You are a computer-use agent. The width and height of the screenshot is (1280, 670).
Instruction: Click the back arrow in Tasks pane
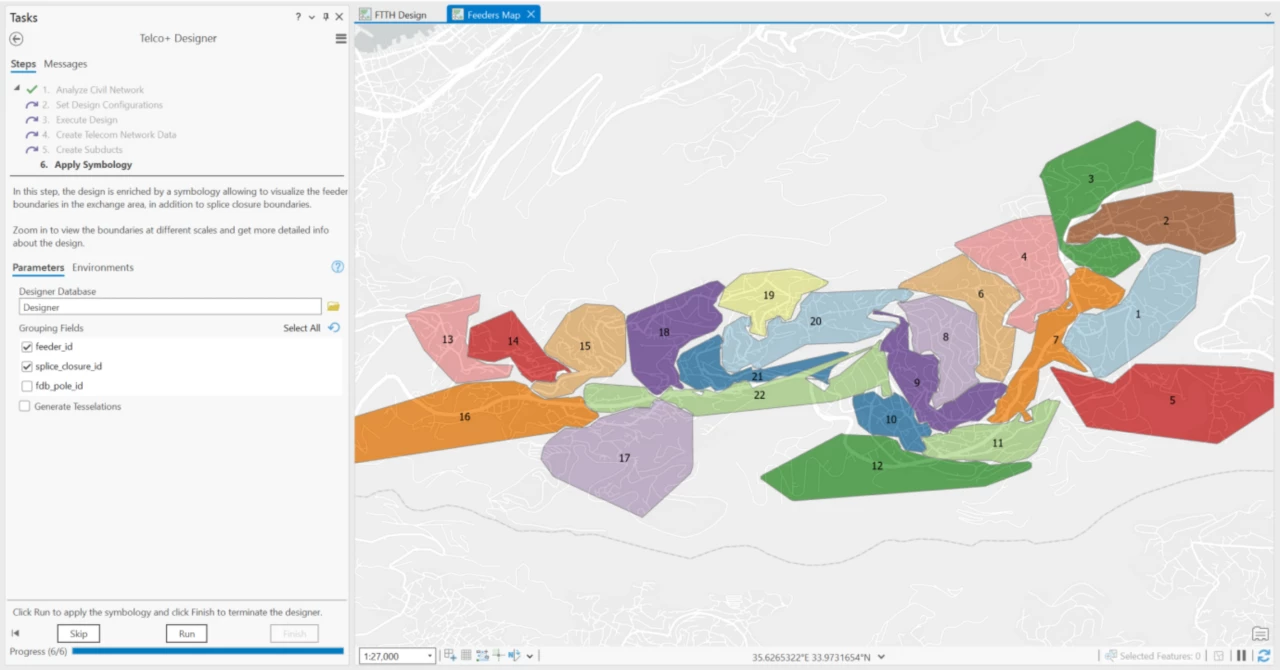[16, 39]
